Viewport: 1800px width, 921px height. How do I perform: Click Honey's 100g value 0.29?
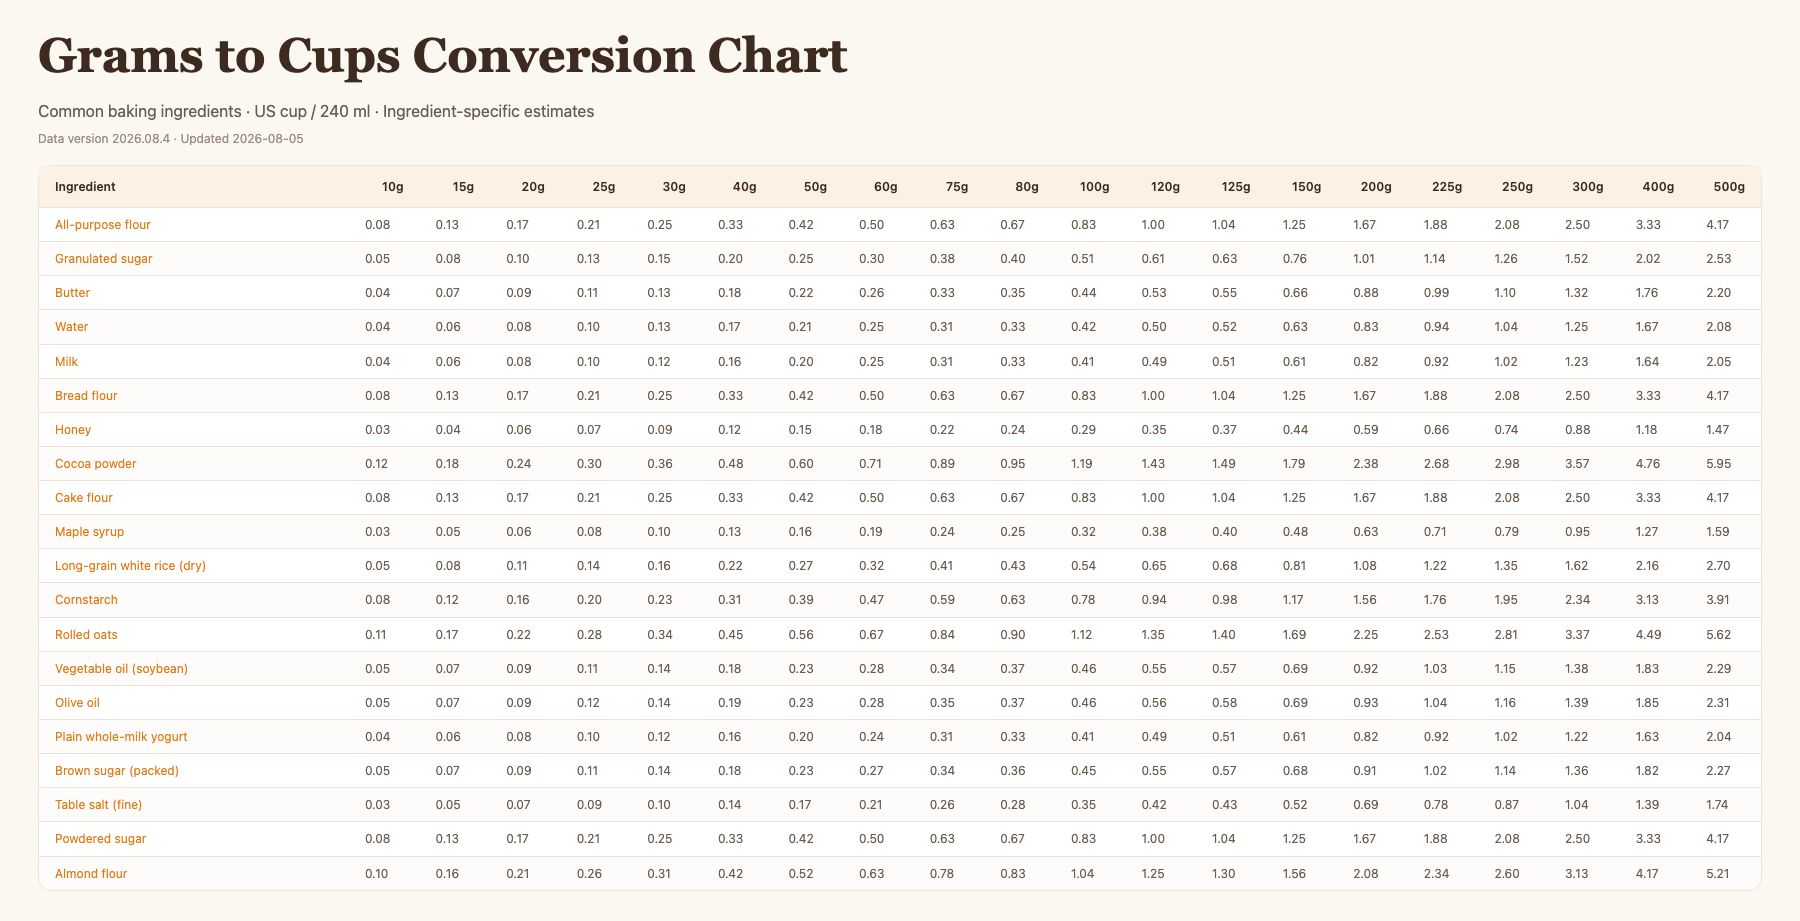1083,430
